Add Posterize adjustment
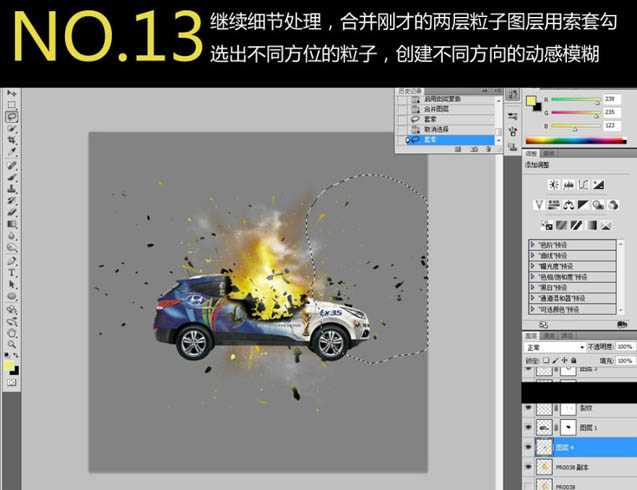This screenshot has height=490, width=637. pyautogui.click(x=561, y=225)
